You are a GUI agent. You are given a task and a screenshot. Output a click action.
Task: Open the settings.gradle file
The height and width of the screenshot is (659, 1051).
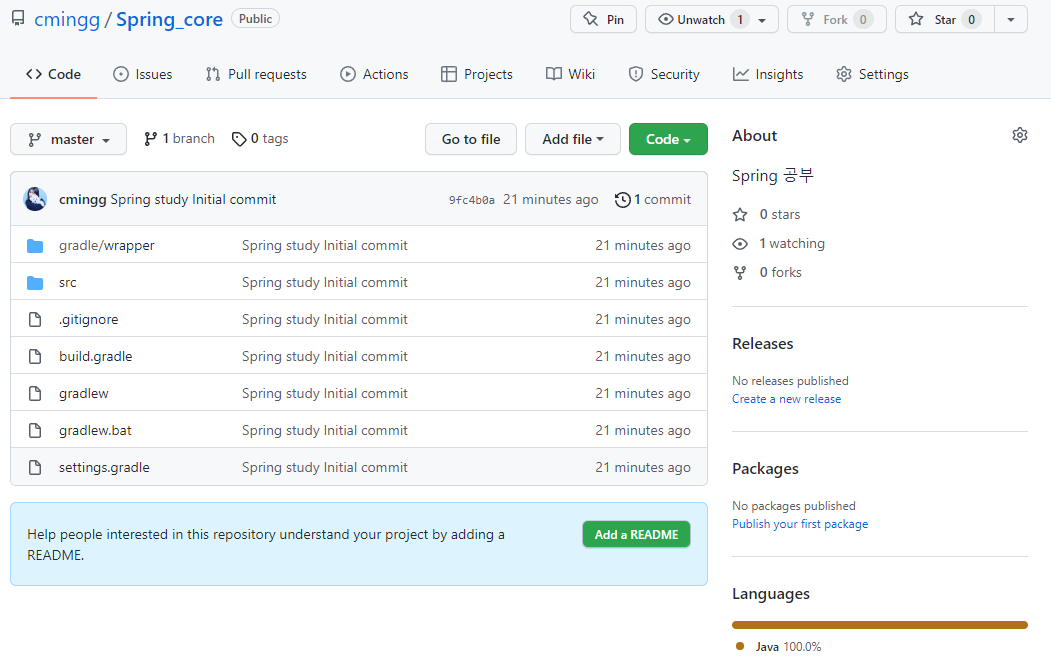pyautogui.click(x=104, y=467)
